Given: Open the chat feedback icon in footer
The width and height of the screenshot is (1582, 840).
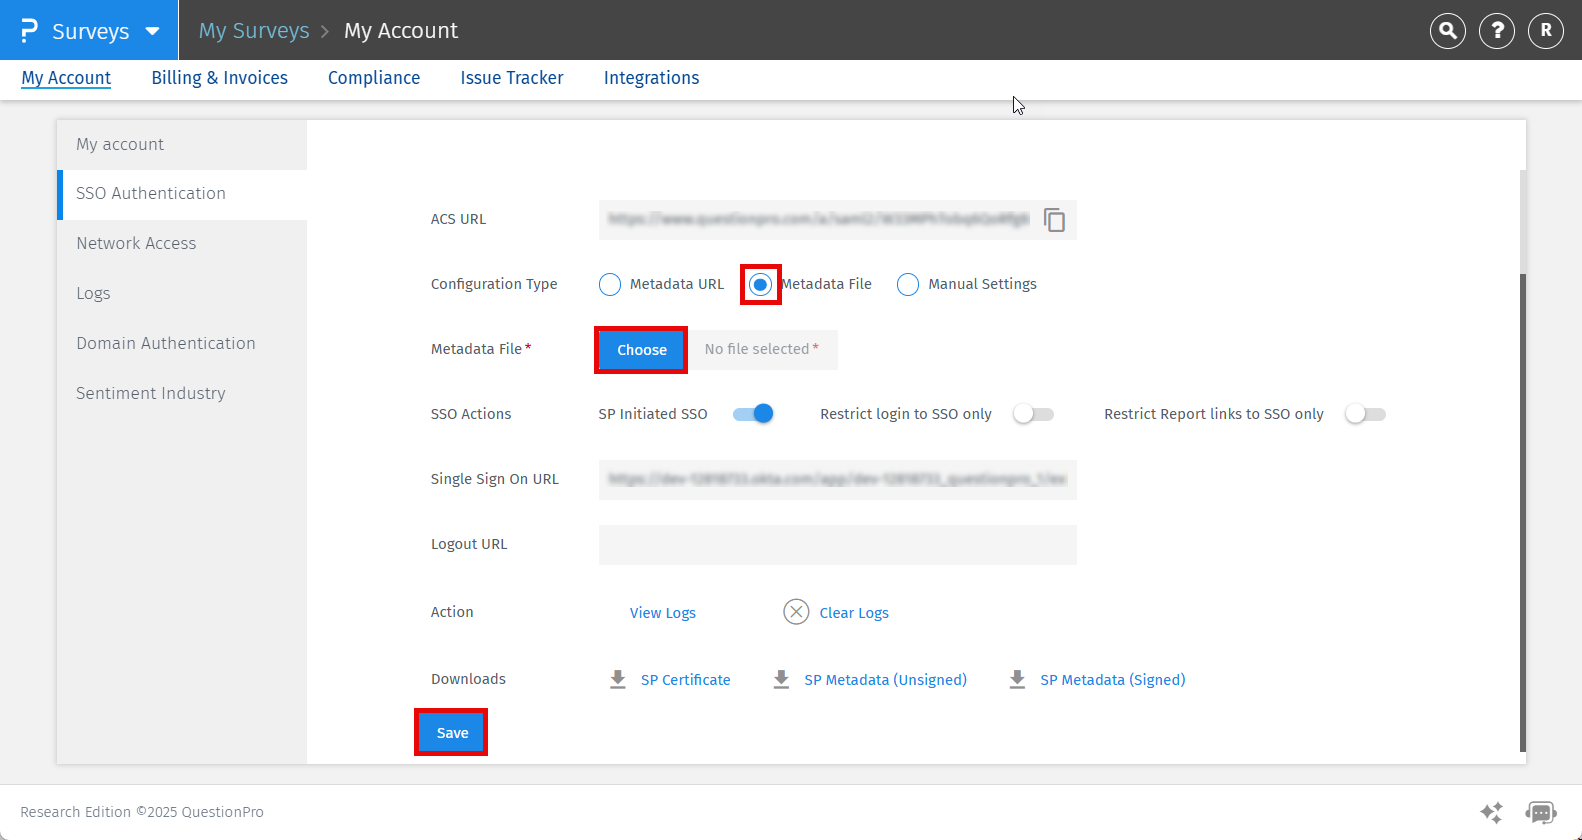Looking at the screenshot, I should (1540, 812).
